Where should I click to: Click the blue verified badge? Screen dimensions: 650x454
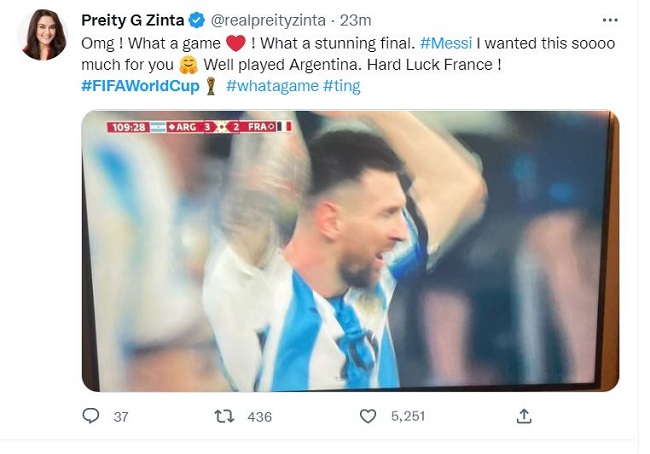point(196,20)
